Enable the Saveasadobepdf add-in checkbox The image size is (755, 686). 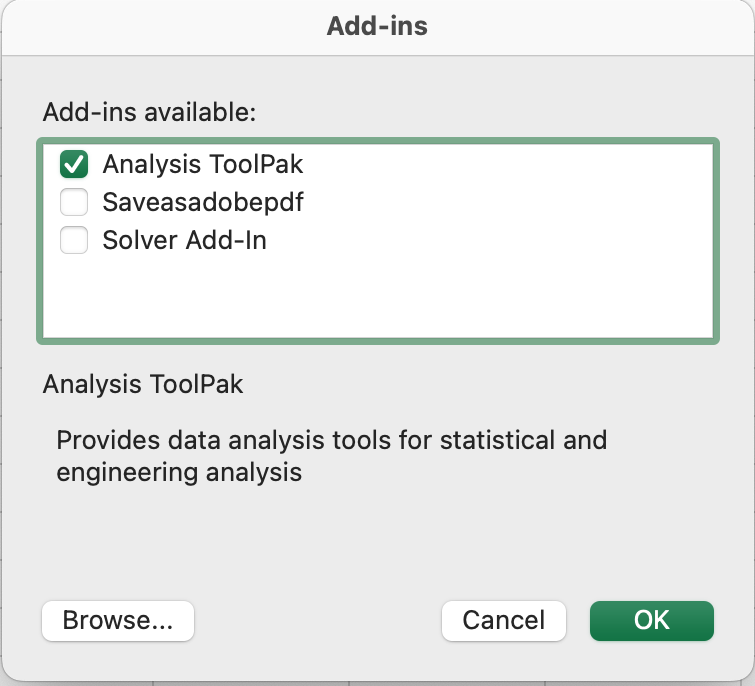(74, 202)
